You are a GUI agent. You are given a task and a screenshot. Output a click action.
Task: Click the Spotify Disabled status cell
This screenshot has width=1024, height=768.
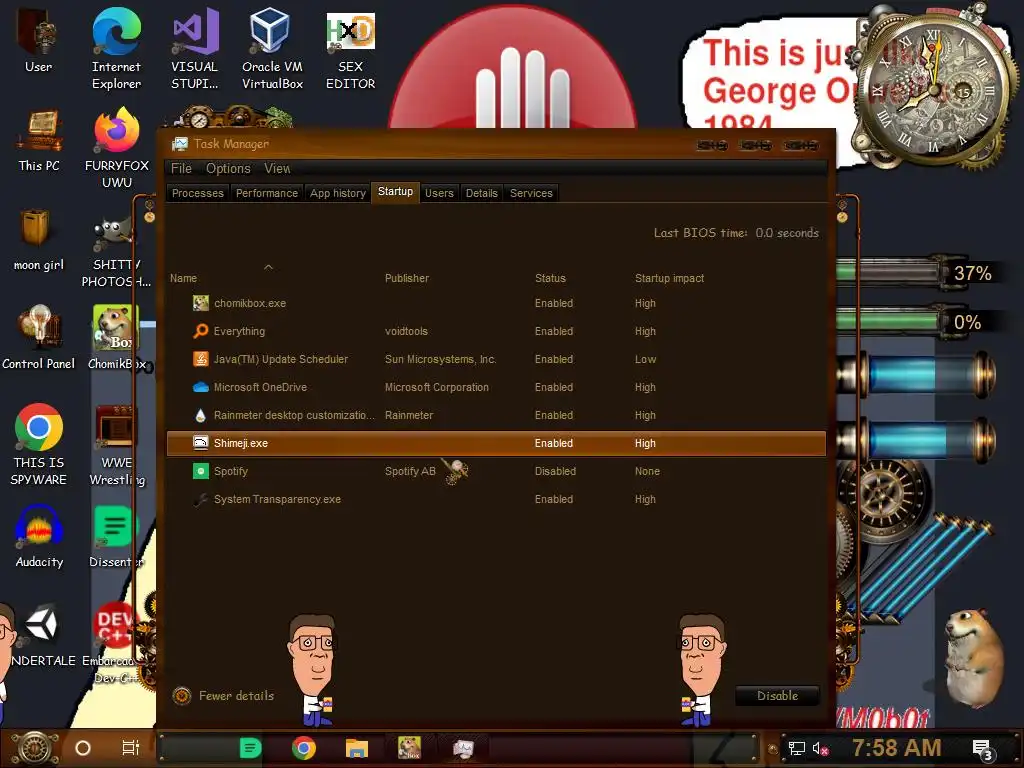(555, 471)
